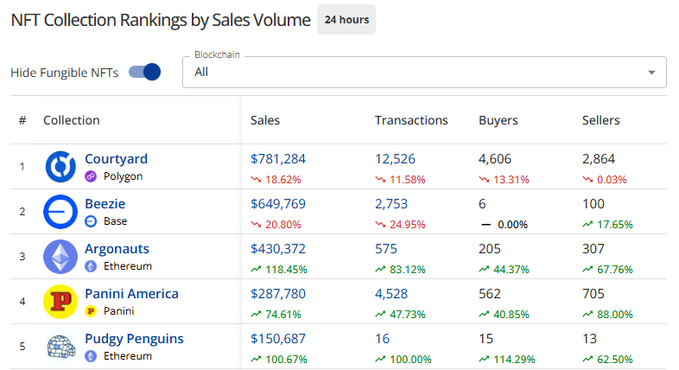Click rank number 3 for Argonauts
679x370 pixels.
click(22, 256)
